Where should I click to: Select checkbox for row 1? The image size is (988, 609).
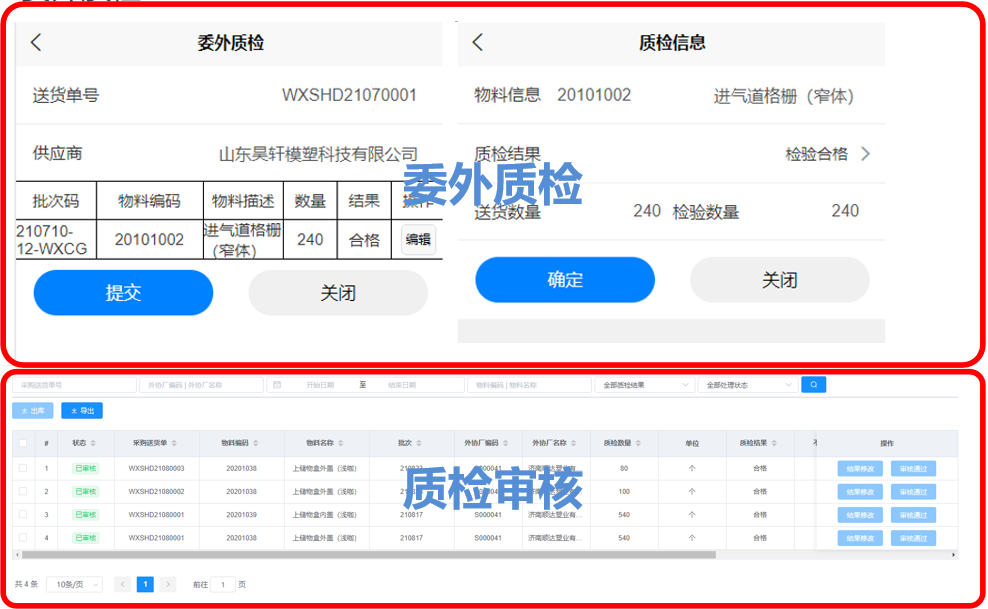tap(23, 468)
